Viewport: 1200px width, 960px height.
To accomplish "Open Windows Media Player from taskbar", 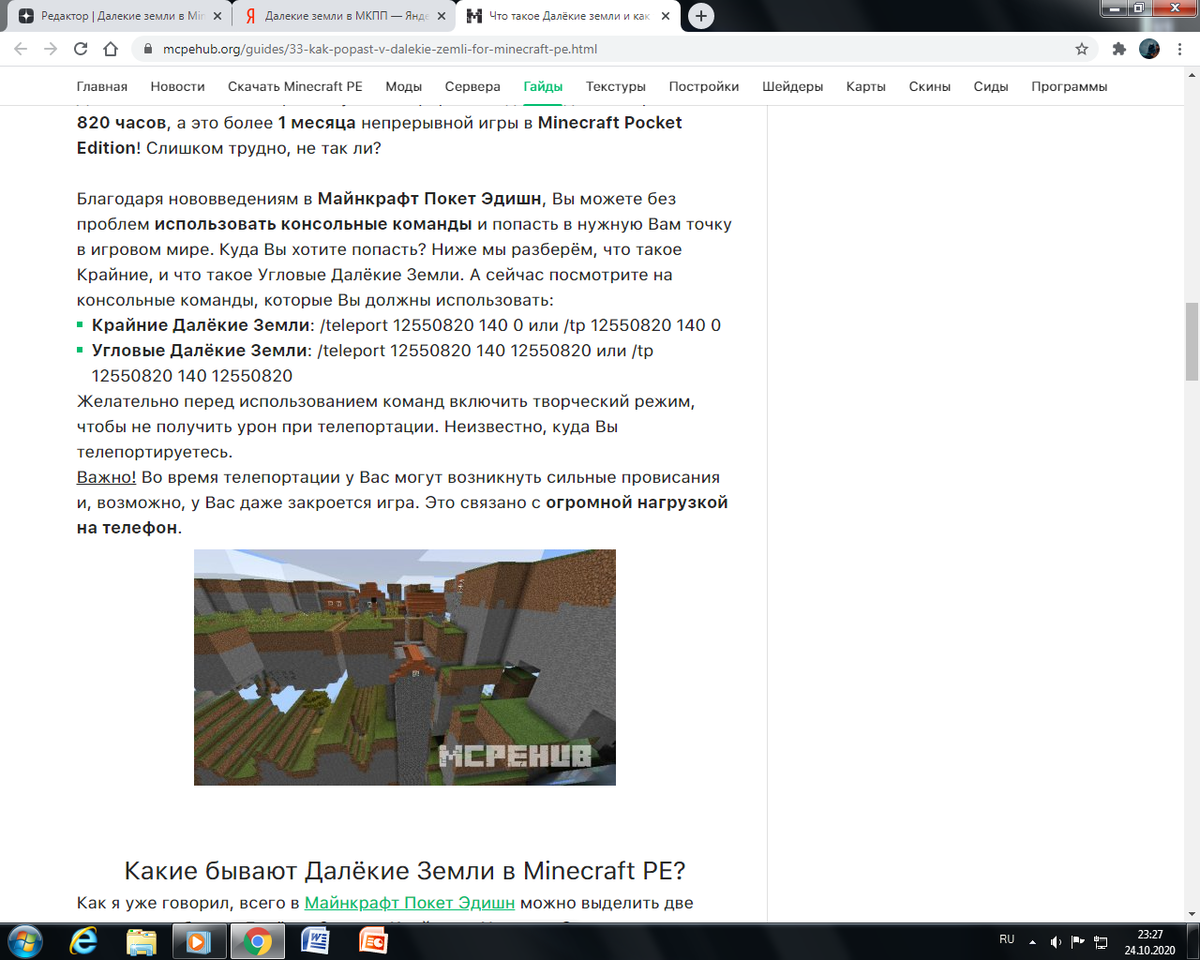I will pyautogui.click(x=199, y=941).
